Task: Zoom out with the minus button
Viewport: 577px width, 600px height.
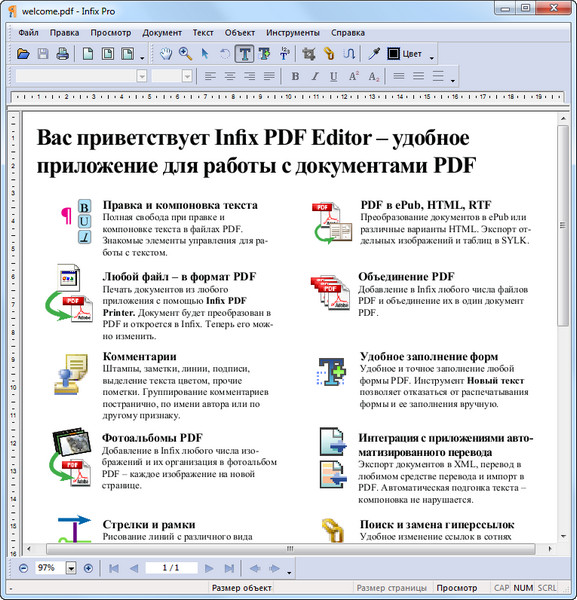Action: pyautogui.click(x=23, y=568)
